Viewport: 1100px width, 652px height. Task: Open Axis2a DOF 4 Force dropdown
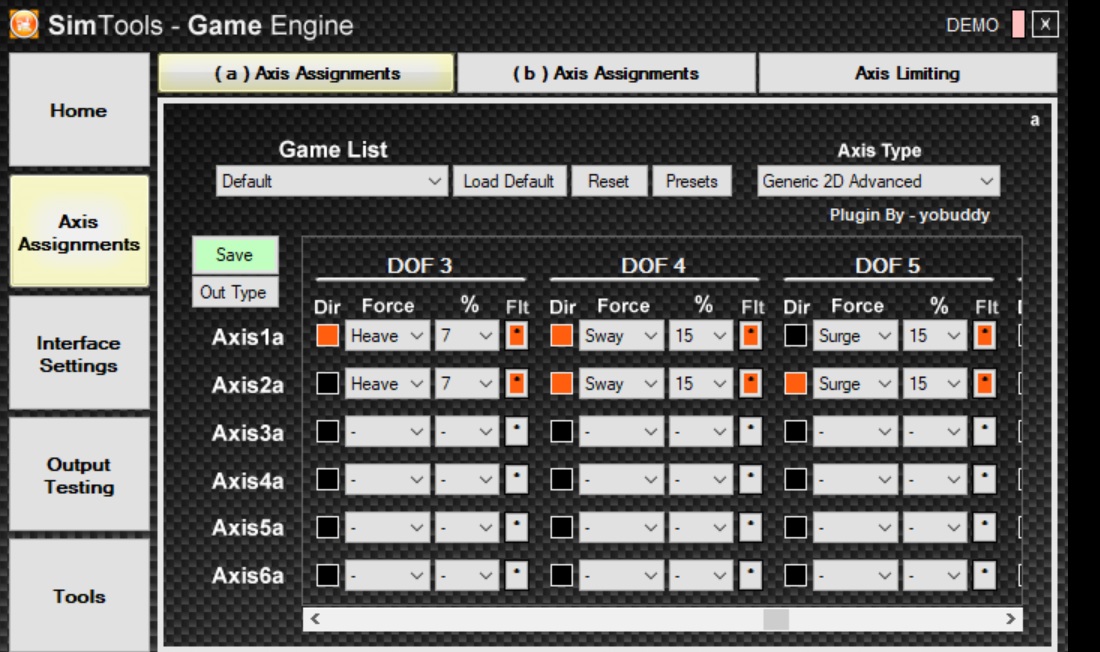pos(622,383)
